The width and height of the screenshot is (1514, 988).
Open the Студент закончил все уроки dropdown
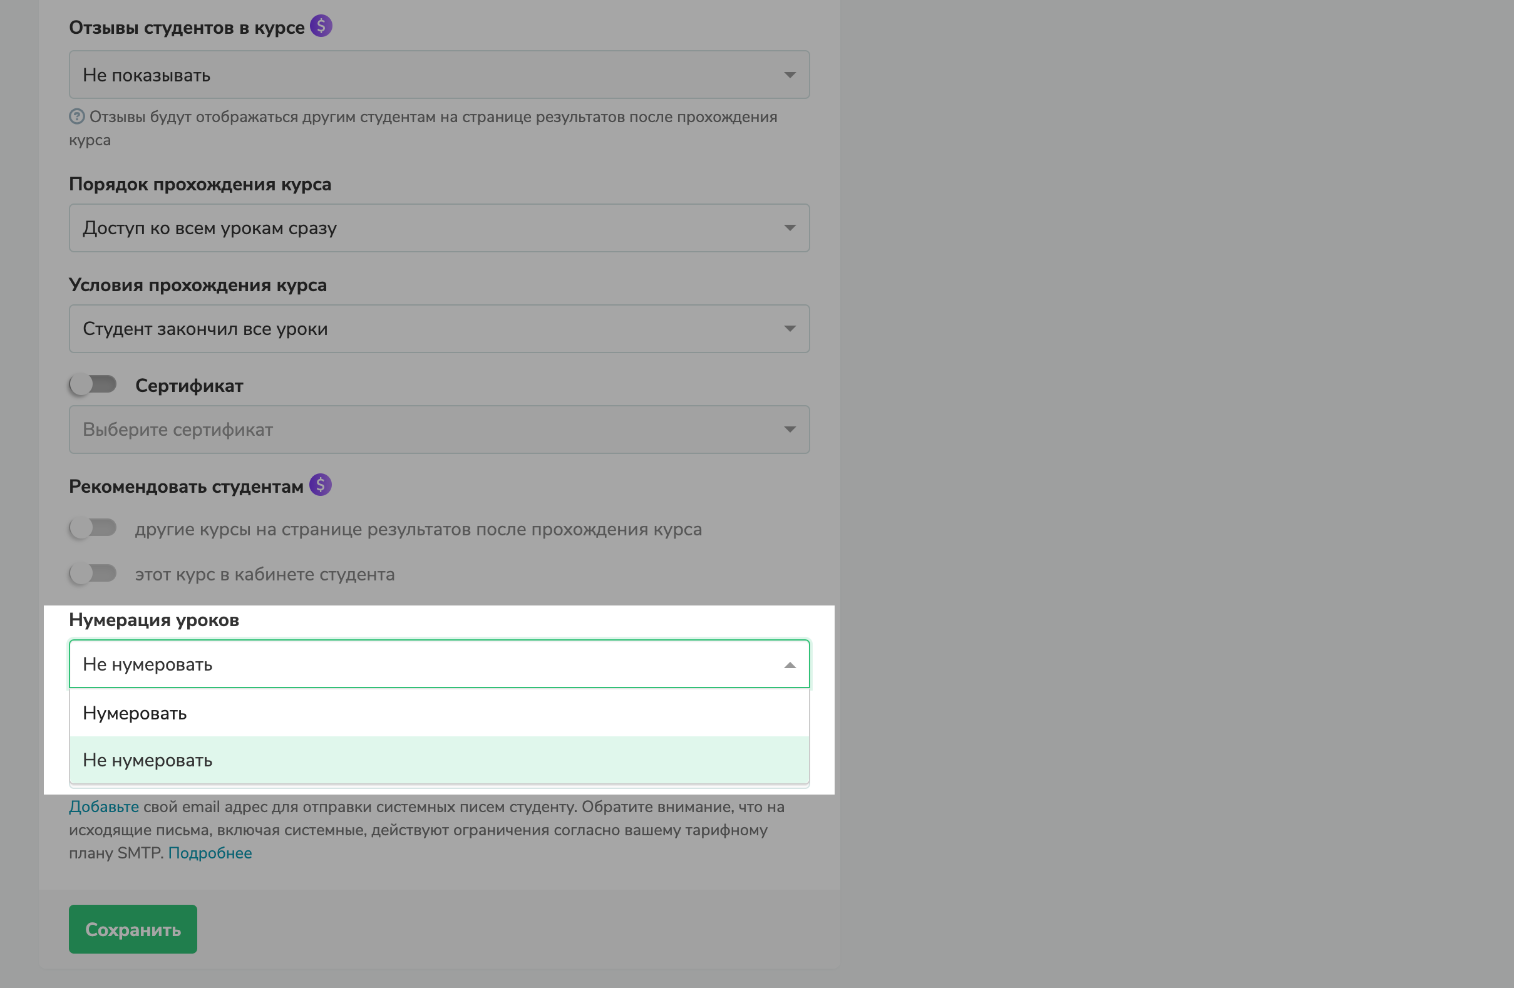[438, 329]
